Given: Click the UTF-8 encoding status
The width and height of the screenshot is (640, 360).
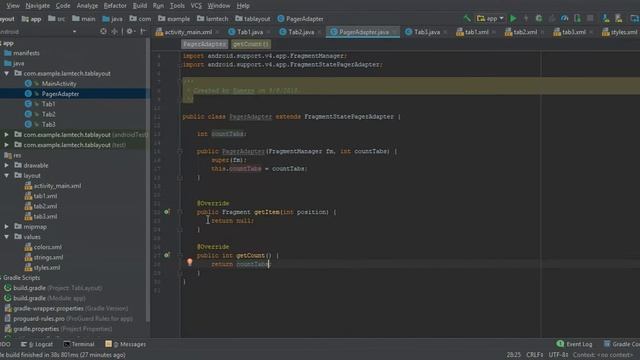Looking at the screenshot, I should 558,355.
